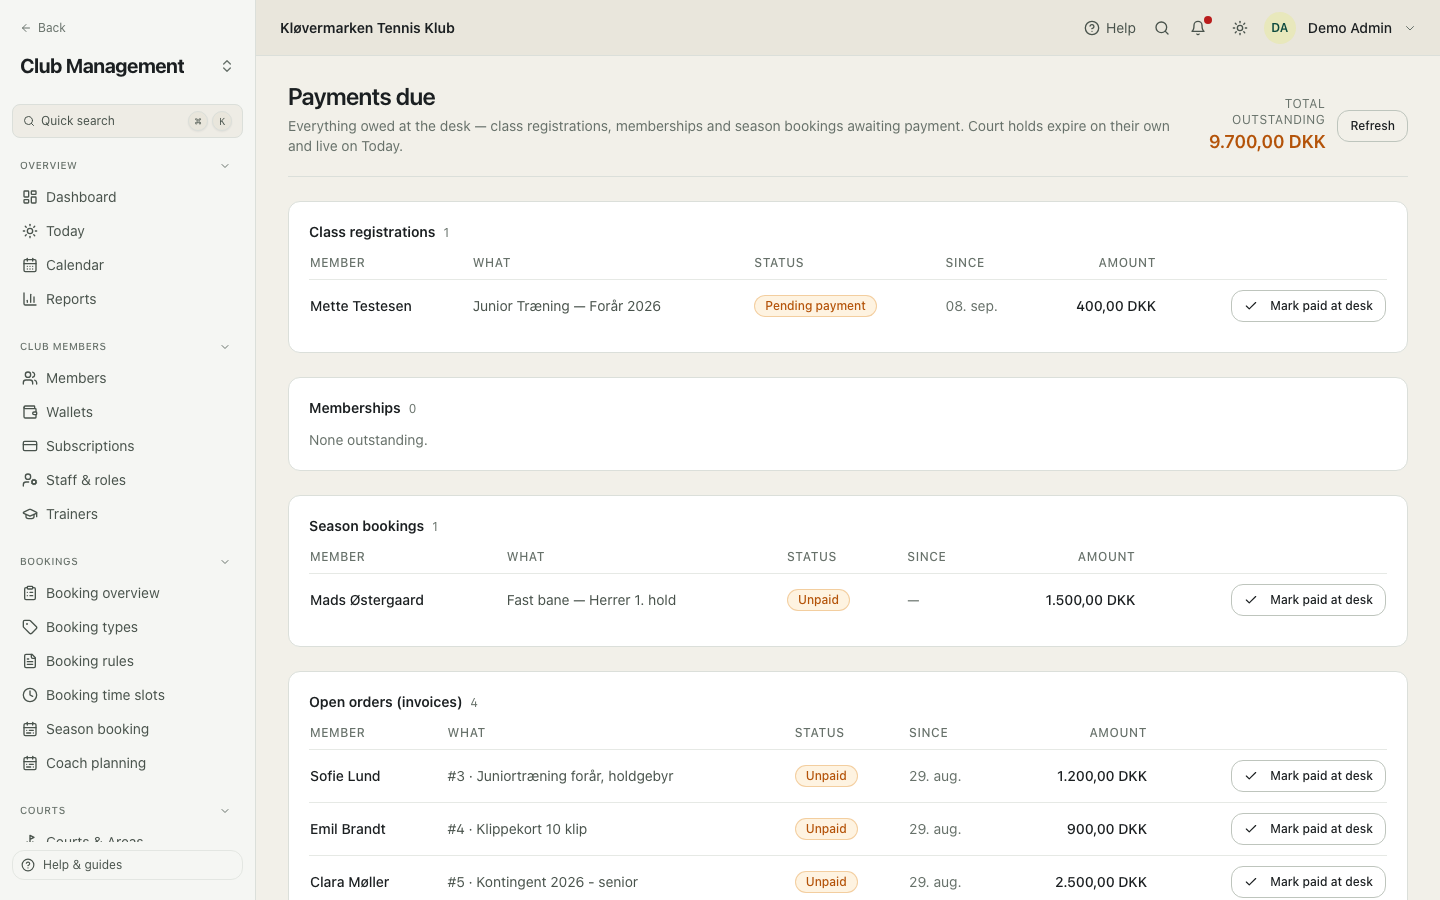
Task: Open the Demo Admin account menu
Action: (x=1341, y=28)
